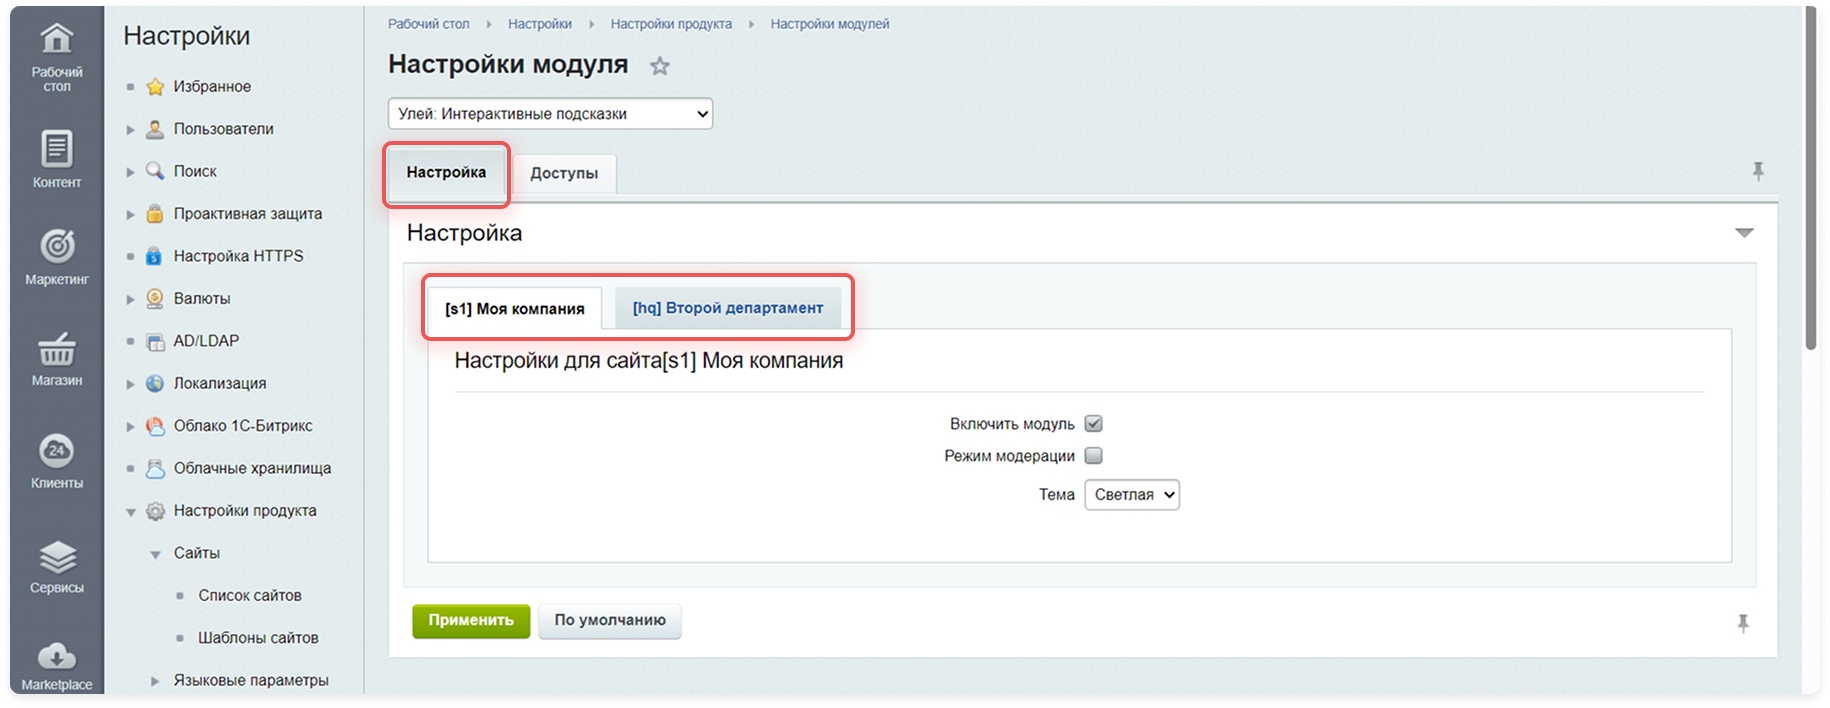
Task: Open the Marketplace cloud icon
Action: [56, 657]
